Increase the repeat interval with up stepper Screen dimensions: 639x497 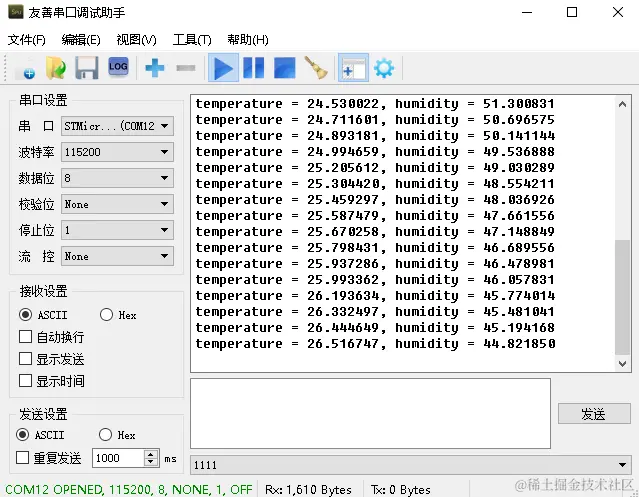pyautogui.click(x=151, y=453)
